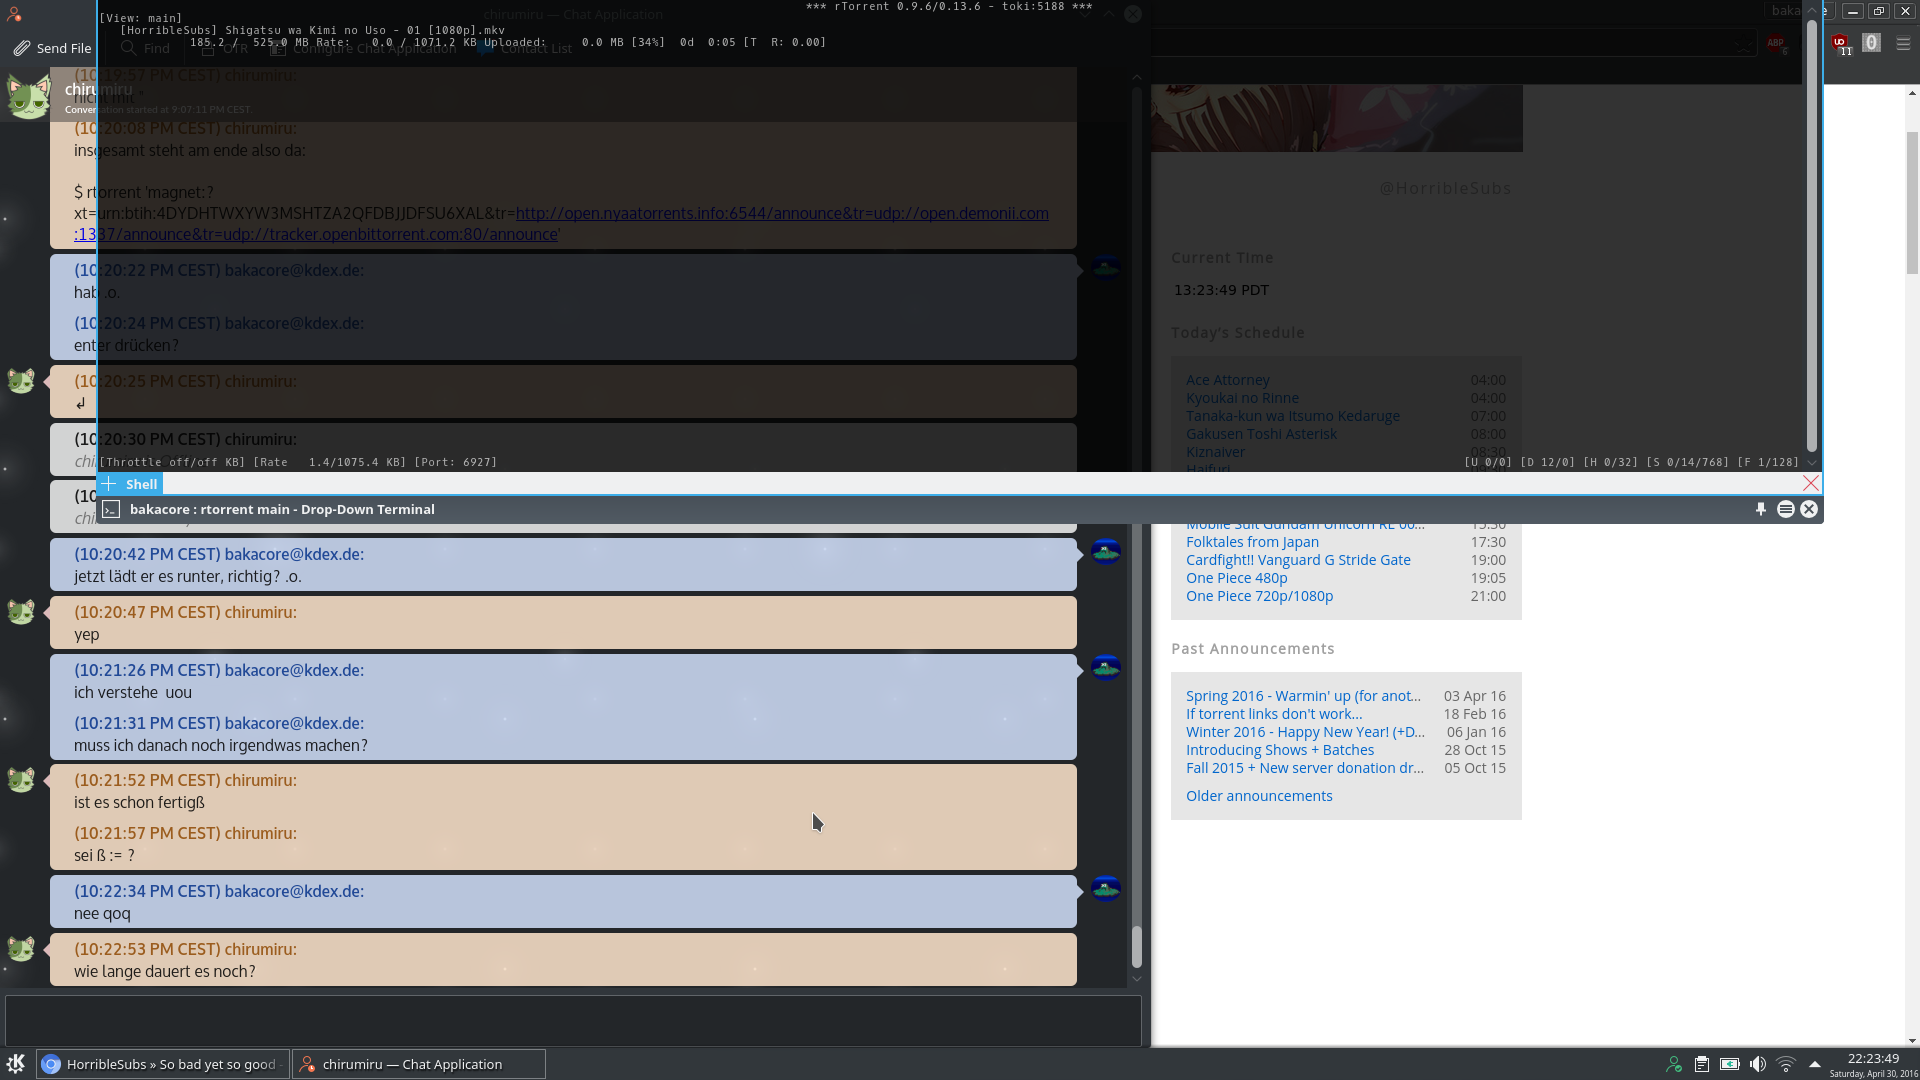Open the magnet tracker link in chat
1920x1080 pixels.
point(561,224)
